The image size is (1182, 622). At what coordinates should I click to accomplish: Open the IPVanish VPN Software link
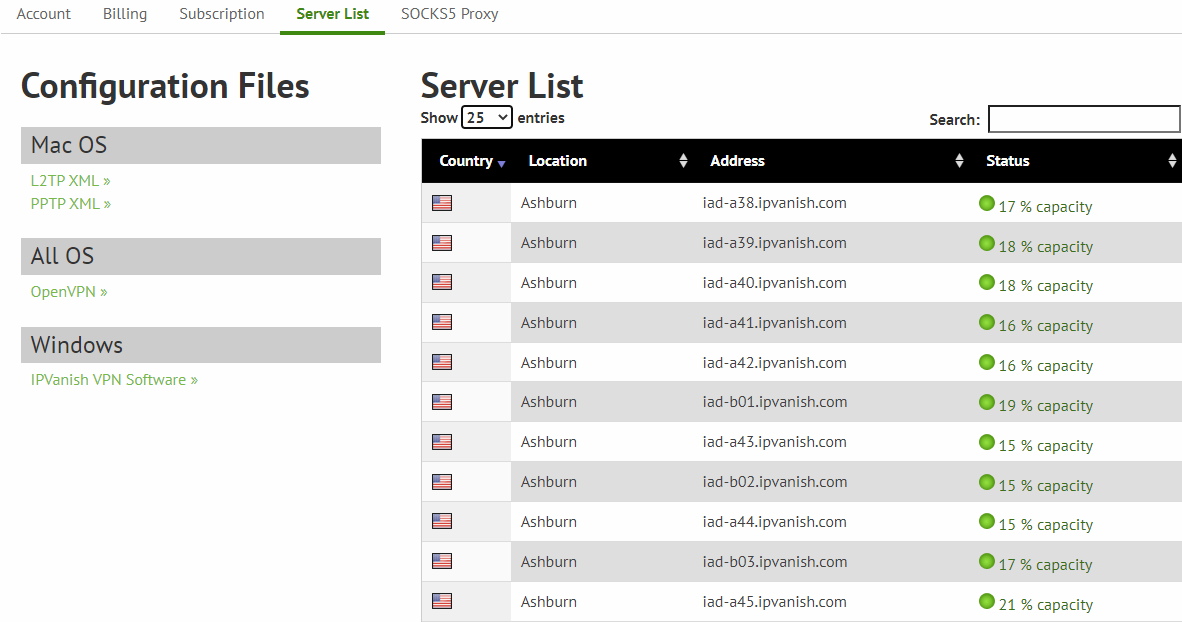114,380
